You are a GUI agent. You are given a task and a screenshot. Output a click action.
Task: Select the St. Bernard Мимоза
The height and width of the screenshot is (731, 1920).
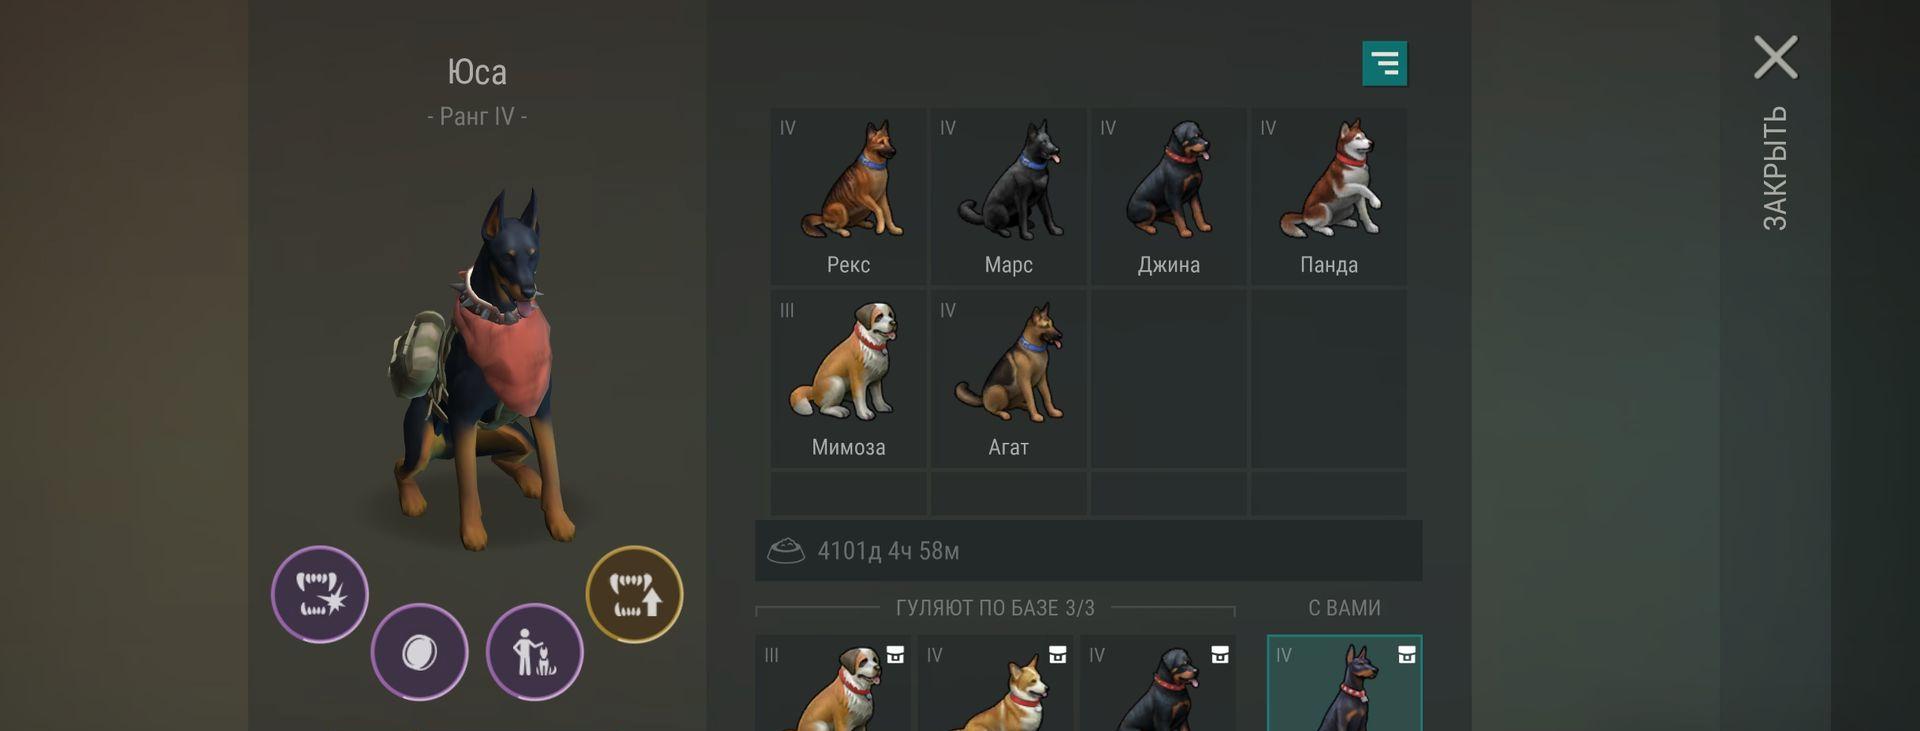click(848, 379)
